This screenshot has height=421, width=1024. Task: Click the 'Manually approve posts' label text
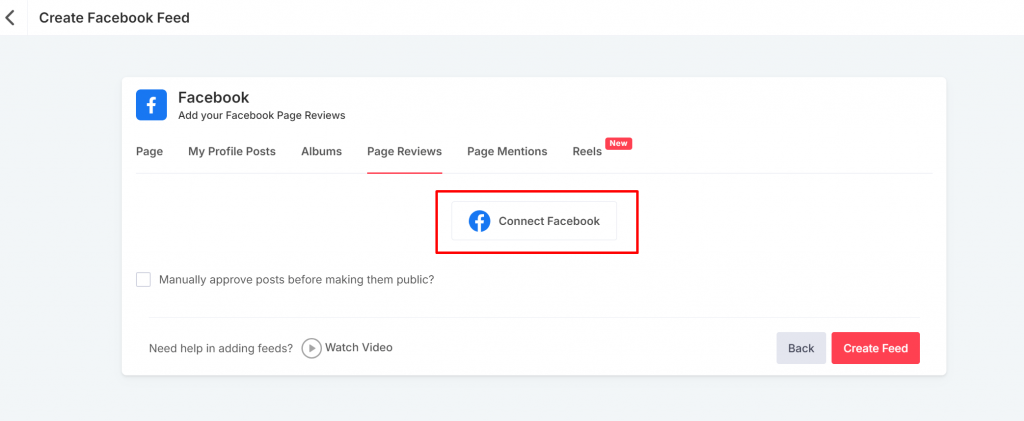click(x=296, y=280)
